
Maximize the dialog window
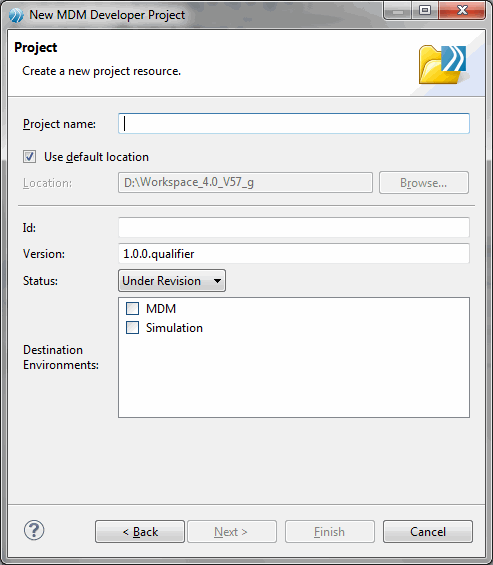pyautogui.click(x=425, y=10)
